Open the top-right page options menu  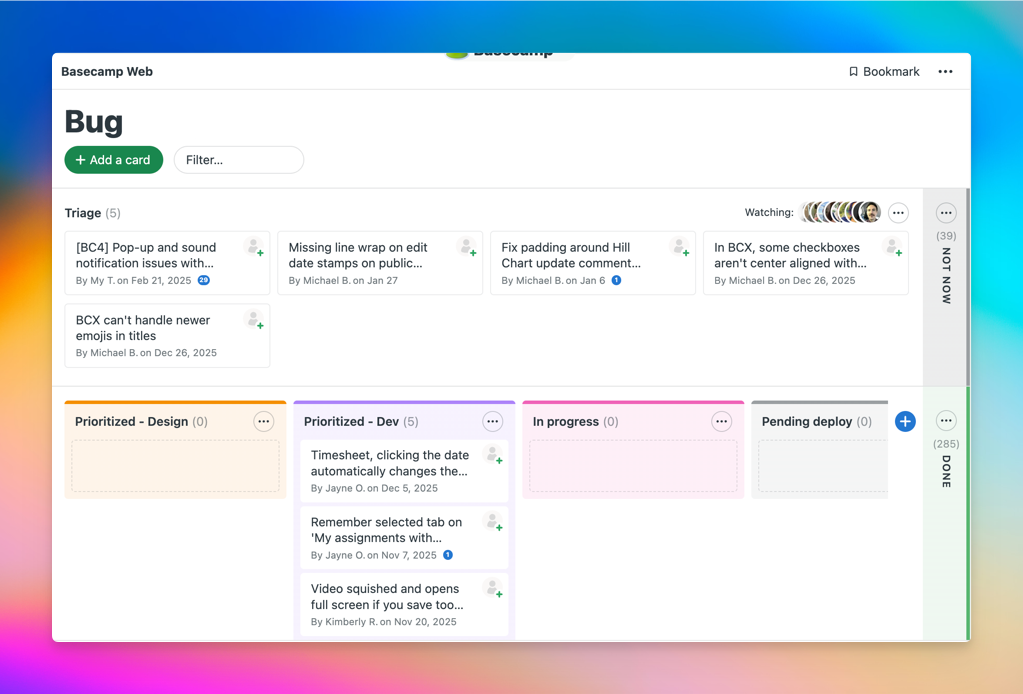[x=945, y=72]
